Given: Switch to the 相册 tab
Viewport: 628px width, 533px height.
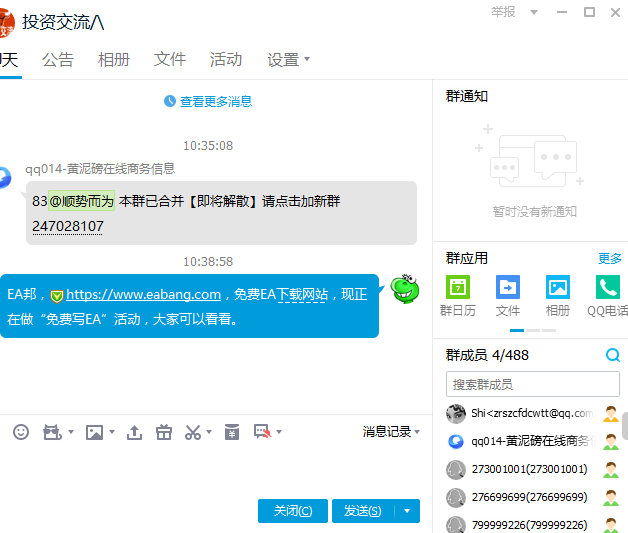Looking at the screenshot, I should pos(114,60).
